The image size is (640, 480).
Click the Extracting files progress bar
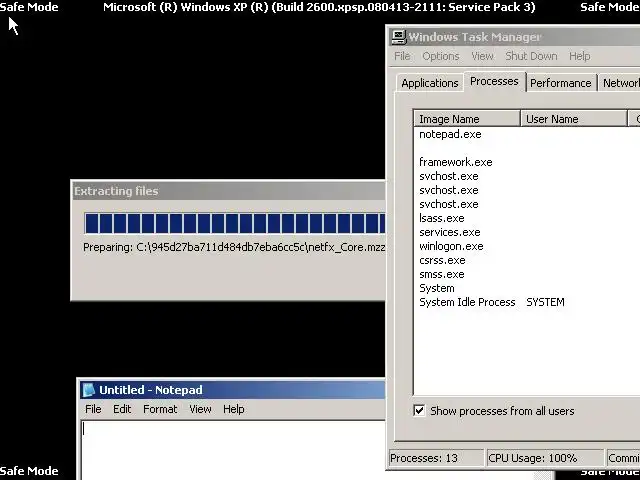click(235, 223)
